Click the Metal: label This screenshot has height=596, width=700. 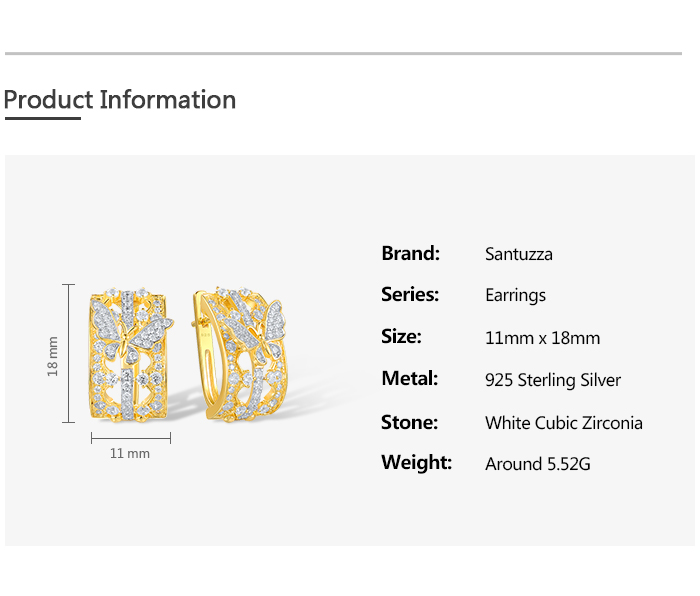(x=409, y=378)
